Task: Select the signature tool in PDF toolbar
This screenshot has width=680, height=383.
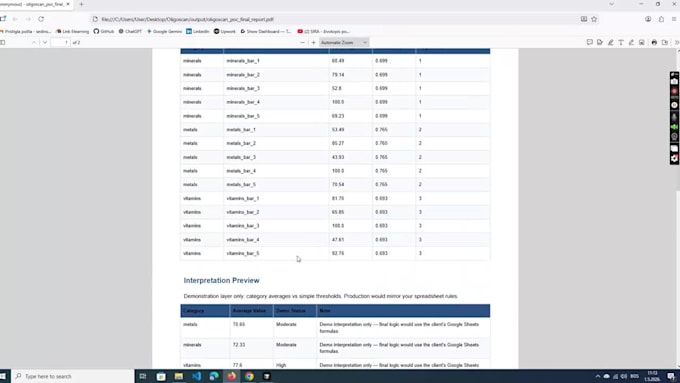Action: pos(600,43)
